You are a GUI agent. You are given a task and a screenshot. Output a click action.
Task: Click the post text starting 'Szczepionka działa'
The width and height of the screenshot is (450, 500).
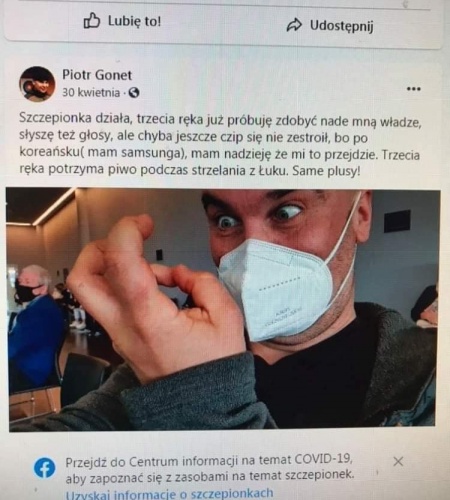[x=221, y=146]
